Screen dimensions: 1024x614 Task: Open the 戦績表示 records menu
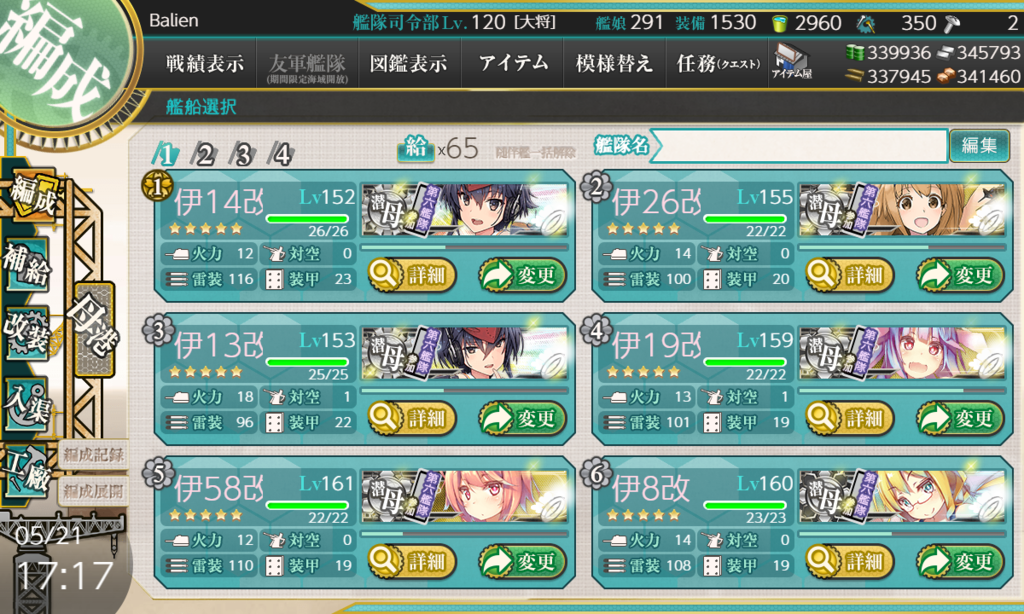pos(205,63)
